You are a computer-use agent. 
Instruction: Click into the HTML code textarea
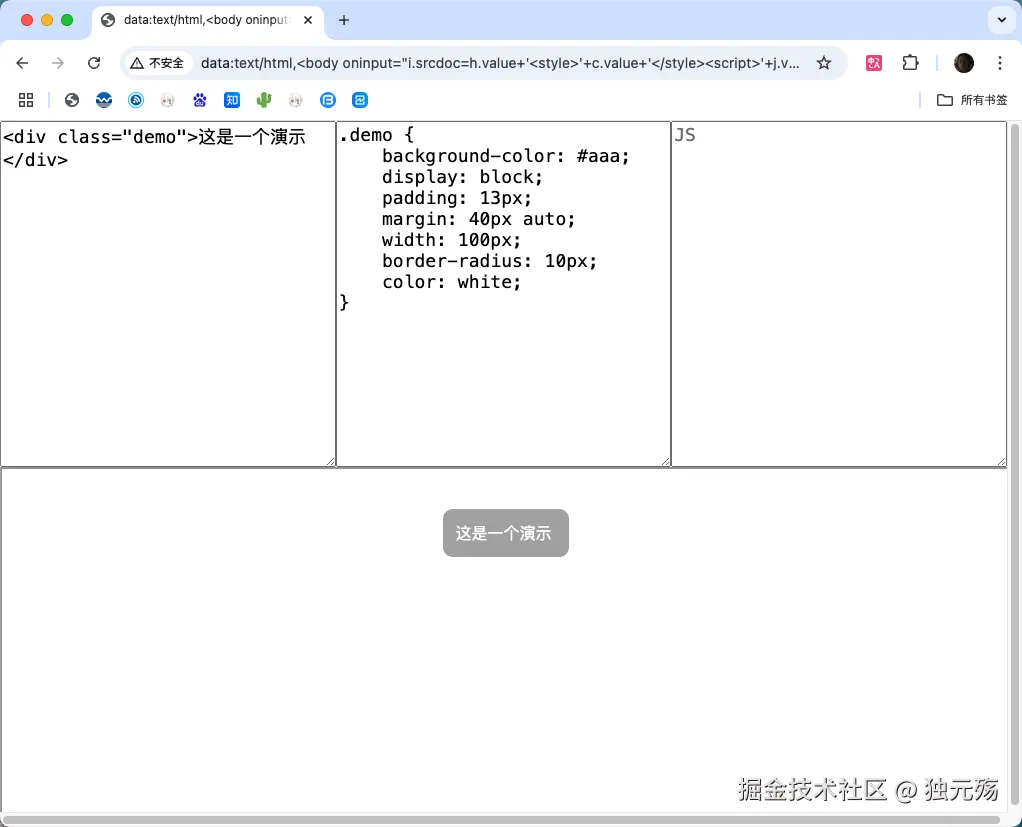point(168,294)
